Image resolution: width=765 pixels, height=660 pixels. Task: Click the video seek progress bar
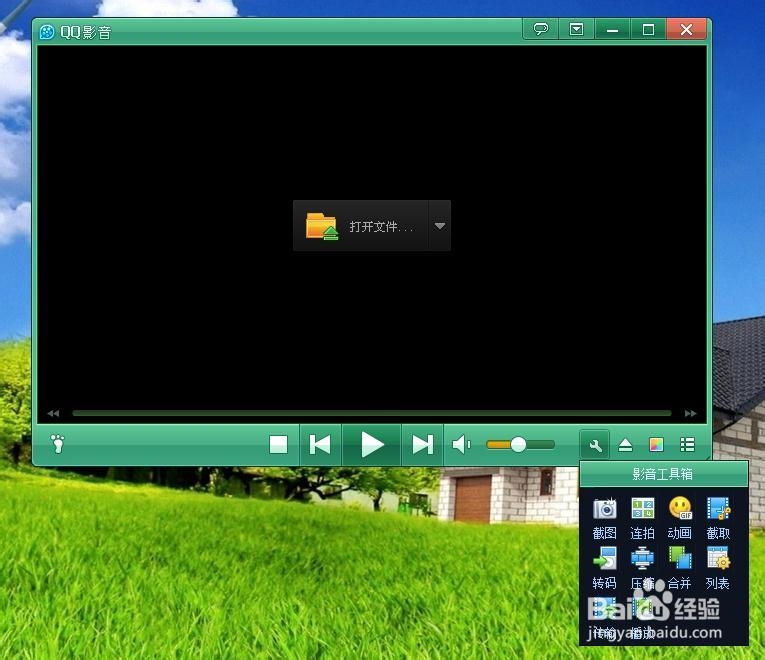tap(372, 413)
